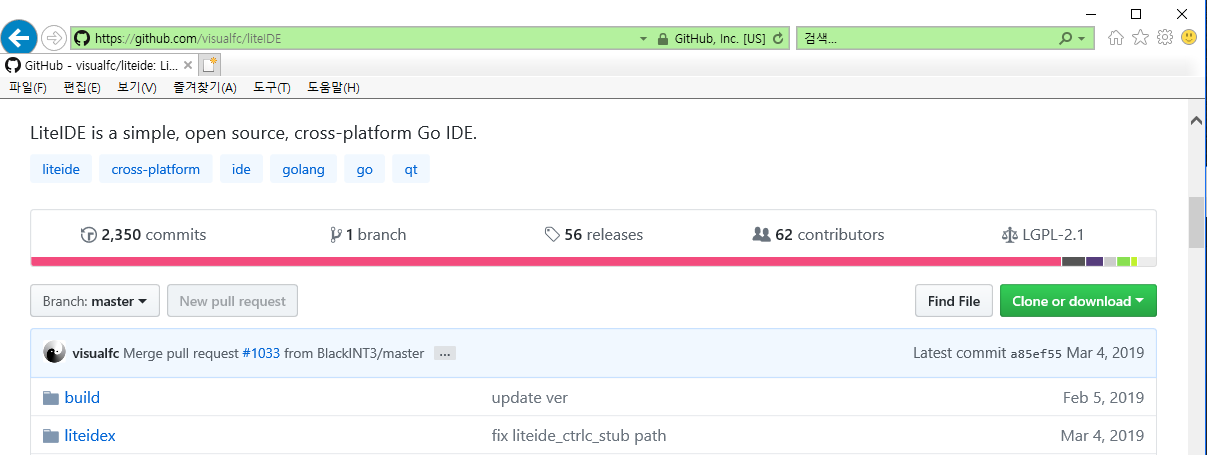Click the golang topic tag
The height and width of the screenshot is (455, 1207).
[303, 169]
